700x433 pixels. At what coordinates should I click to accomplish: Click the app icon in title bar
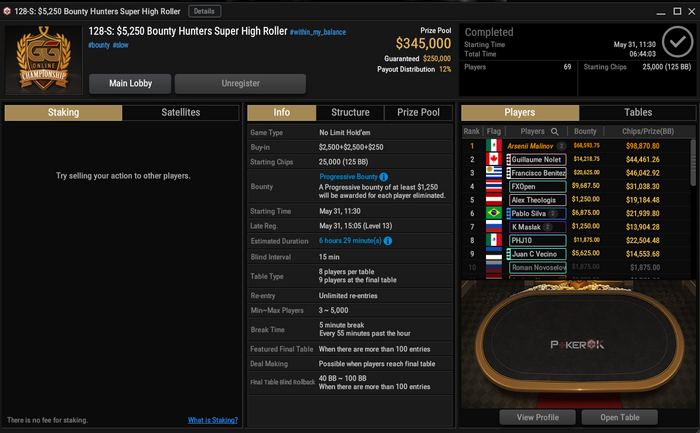click(7, 11)
